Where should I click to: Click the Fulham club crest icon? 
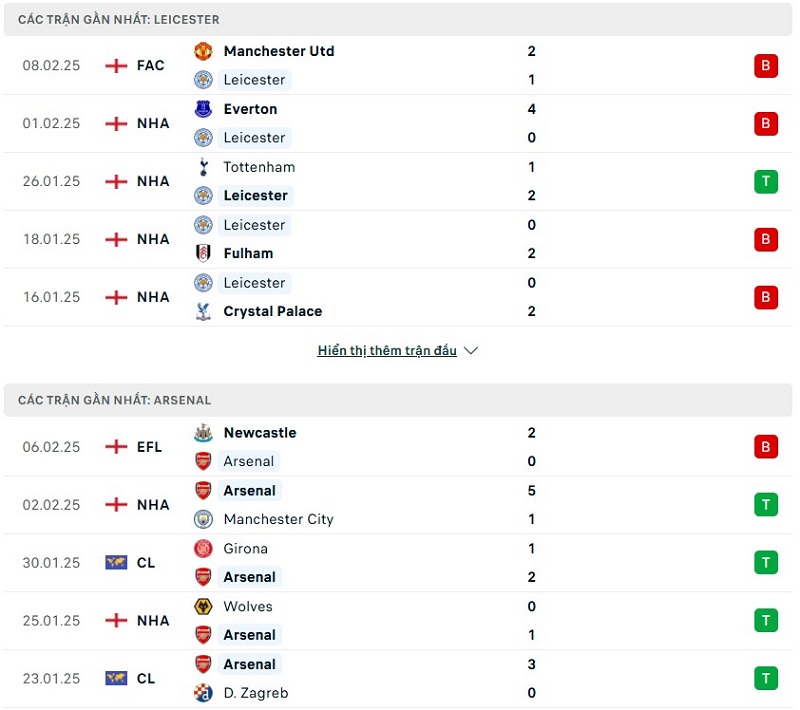pyautogui.click(x=203, y=253)
